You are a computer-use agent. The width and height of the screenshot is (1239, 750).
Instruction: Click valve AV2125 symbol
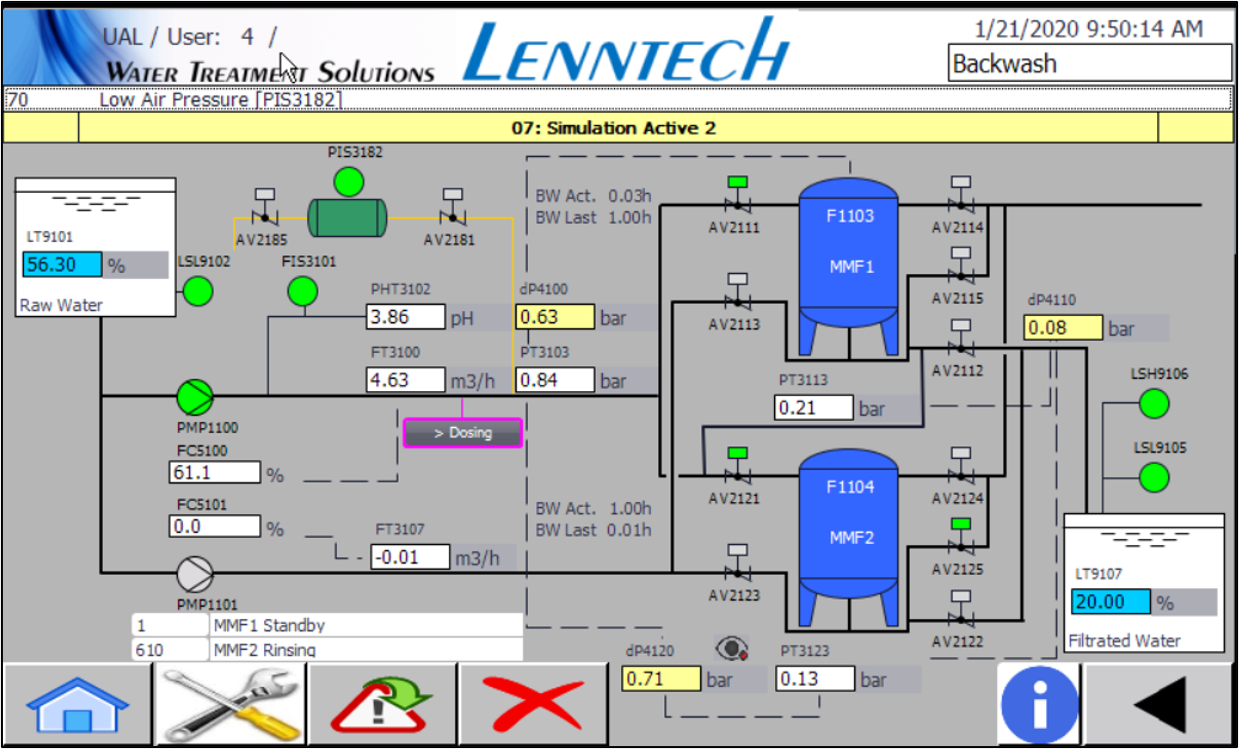[960, 539]
